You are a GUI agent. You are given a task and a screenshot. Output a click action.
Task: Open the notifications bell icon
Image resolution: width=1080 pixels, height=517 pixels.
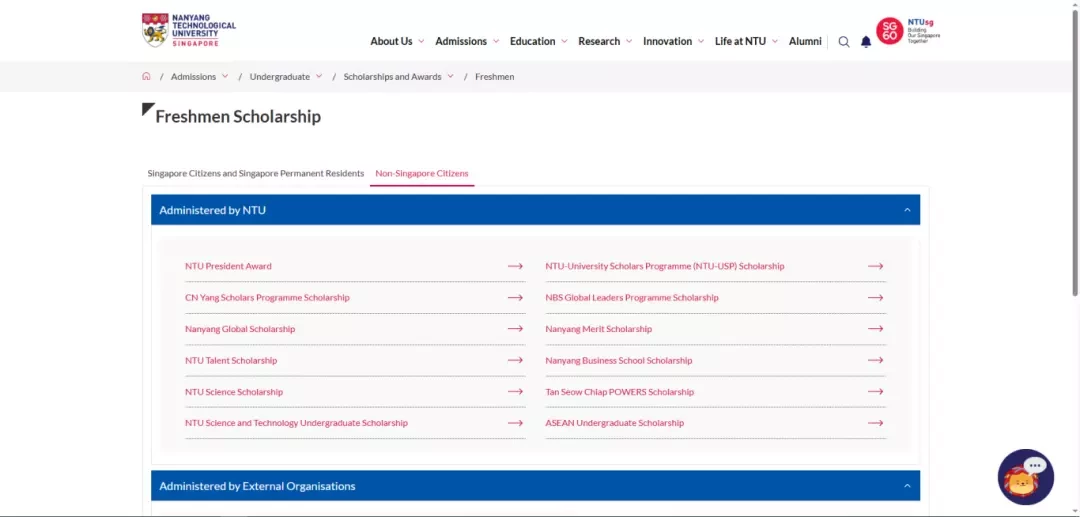coord(866,41)
